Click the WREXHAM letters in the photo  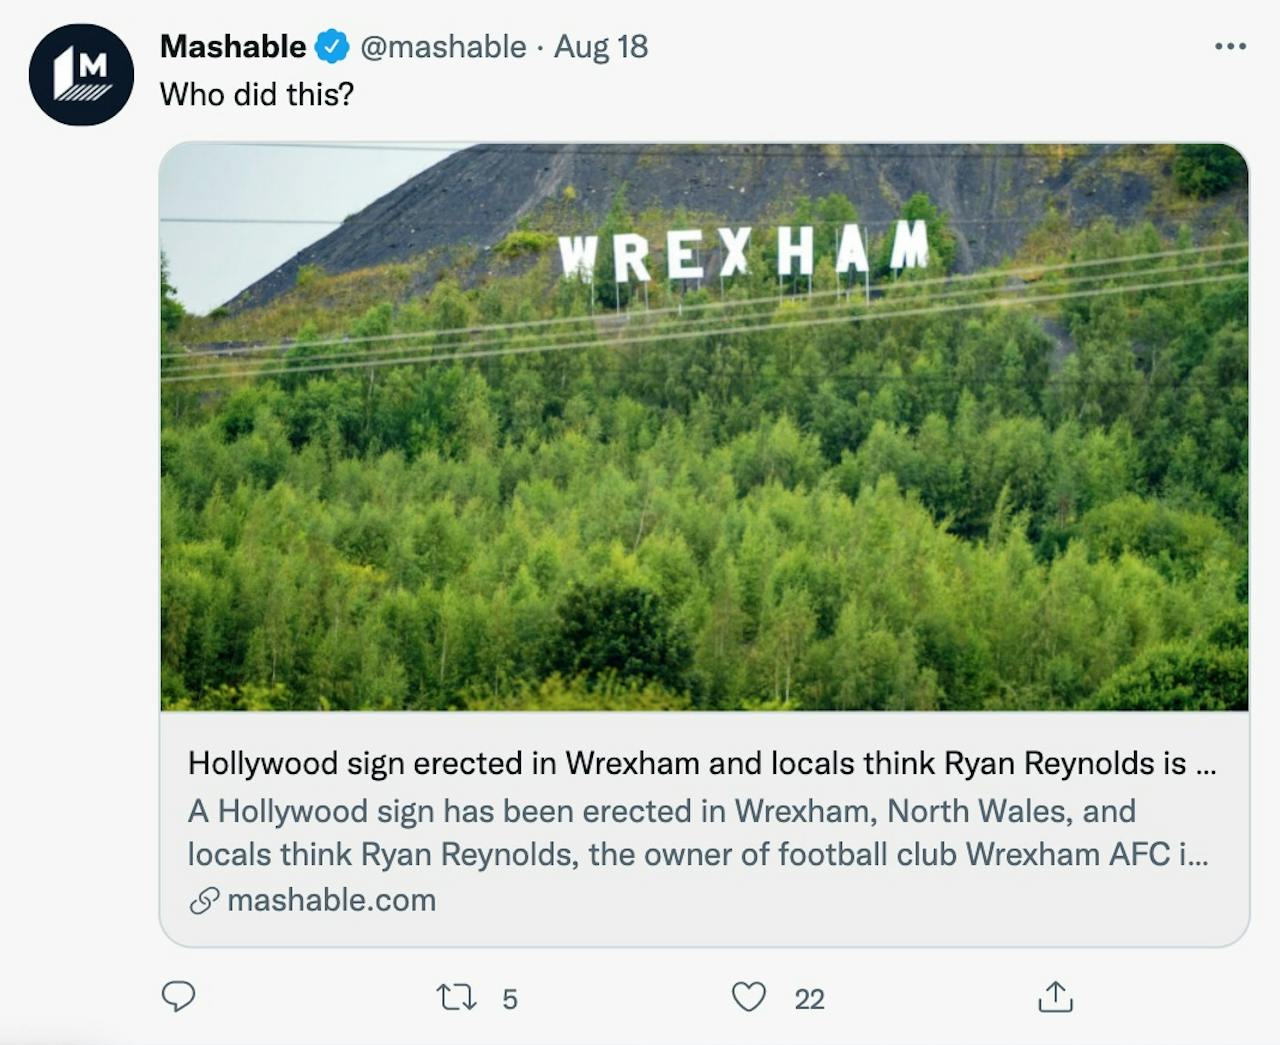pyautogui.click(x=744, y=250)
